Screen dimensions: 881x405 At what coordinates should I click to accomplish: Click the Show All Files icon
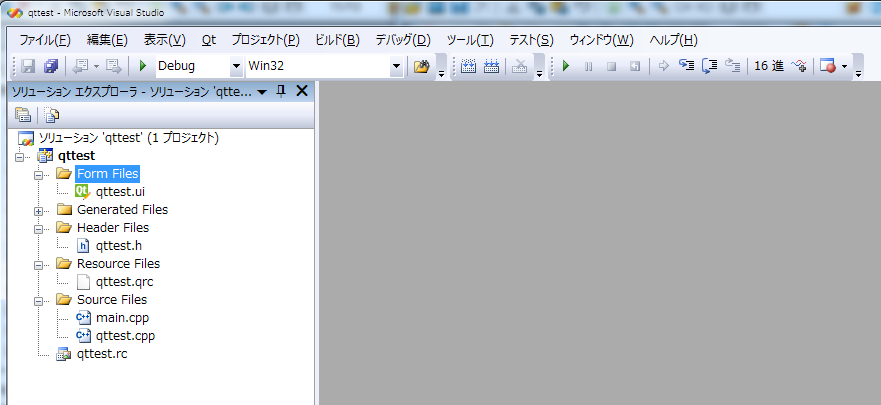click(x=52, y=115)
